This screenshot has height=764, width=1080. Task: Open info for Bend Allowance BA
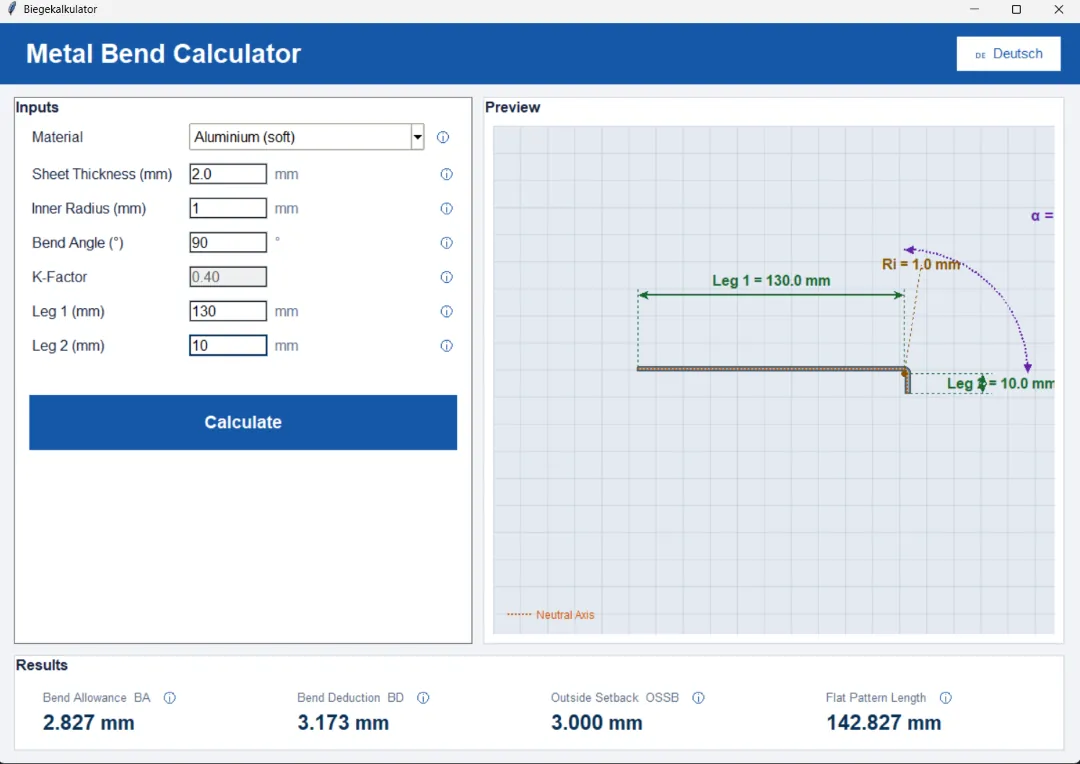click(169, 698)
